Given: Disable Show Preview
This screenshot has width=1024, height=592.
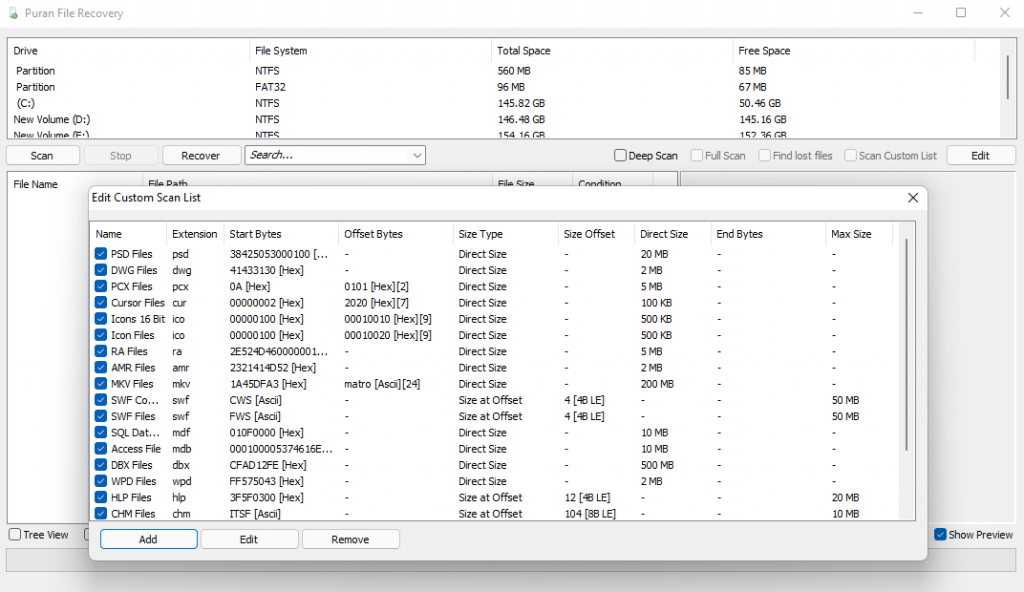Looking at the screenshot, I should coord(941,534).
